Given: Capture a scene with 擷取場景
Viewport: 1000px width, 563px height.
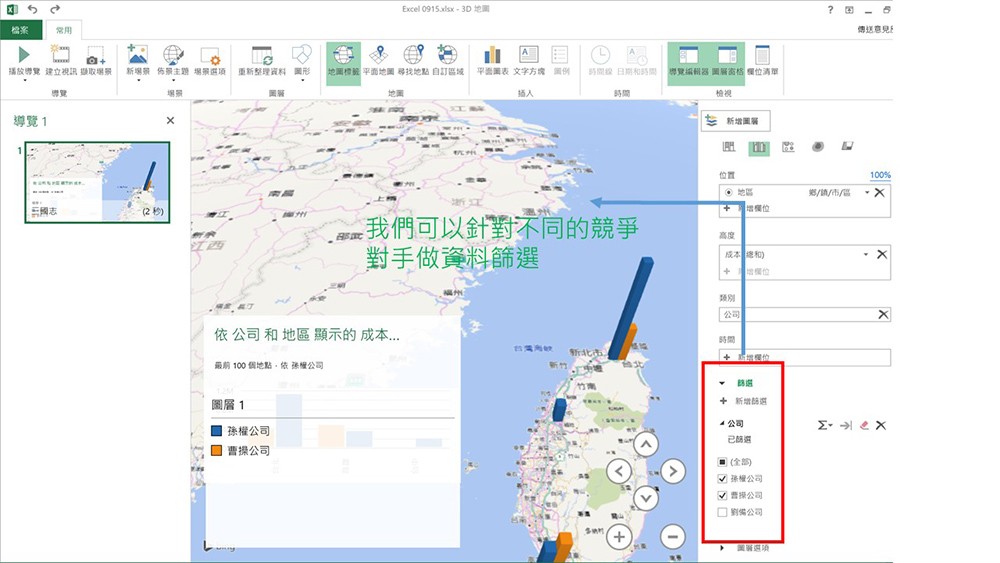Looking at the screenshot, I should pyautogui.click(x=96, y=62).
